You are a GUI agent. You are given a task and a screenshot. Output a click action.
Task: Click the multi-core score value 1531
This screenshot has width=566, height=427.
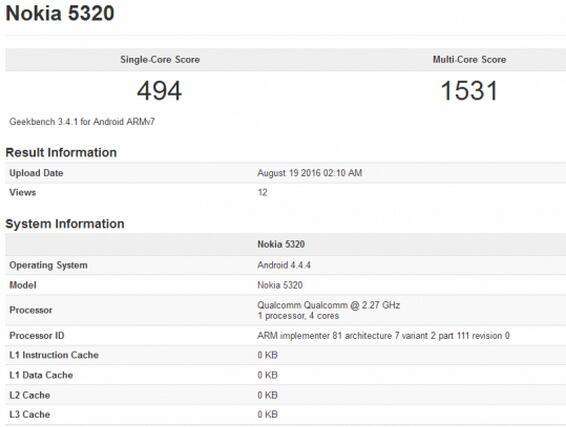pos(469,91)
